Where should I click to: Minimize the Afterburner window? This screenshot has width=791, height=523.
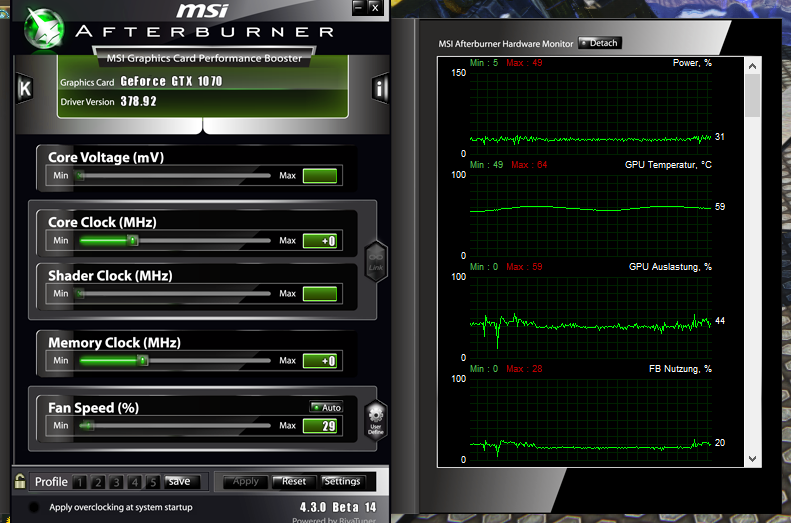358,8
